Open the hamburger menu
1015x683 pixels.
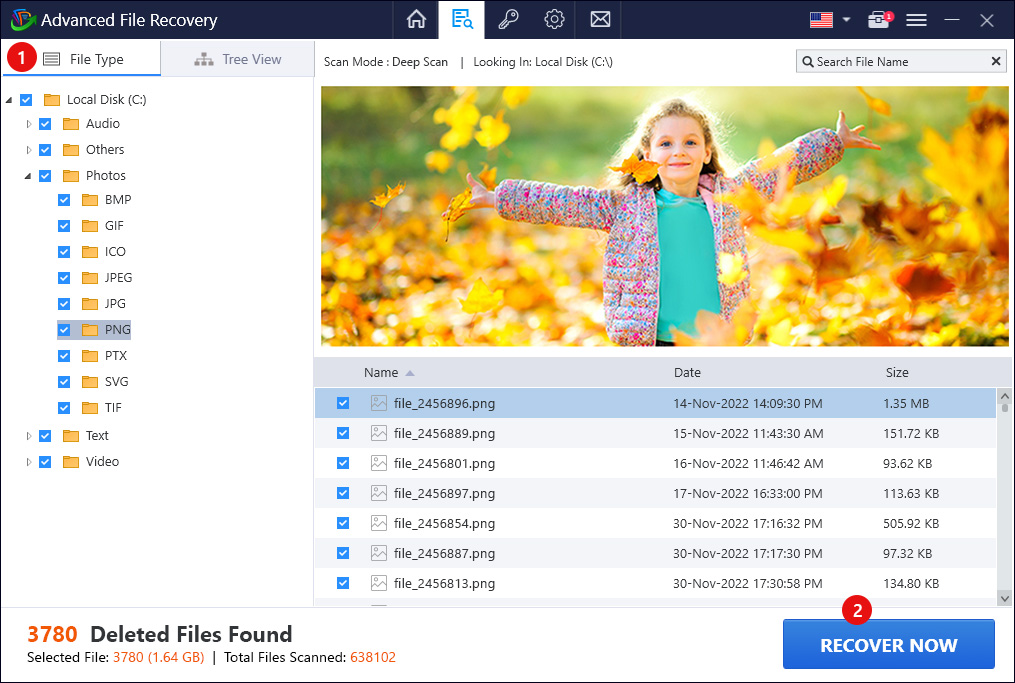(916, 20)
